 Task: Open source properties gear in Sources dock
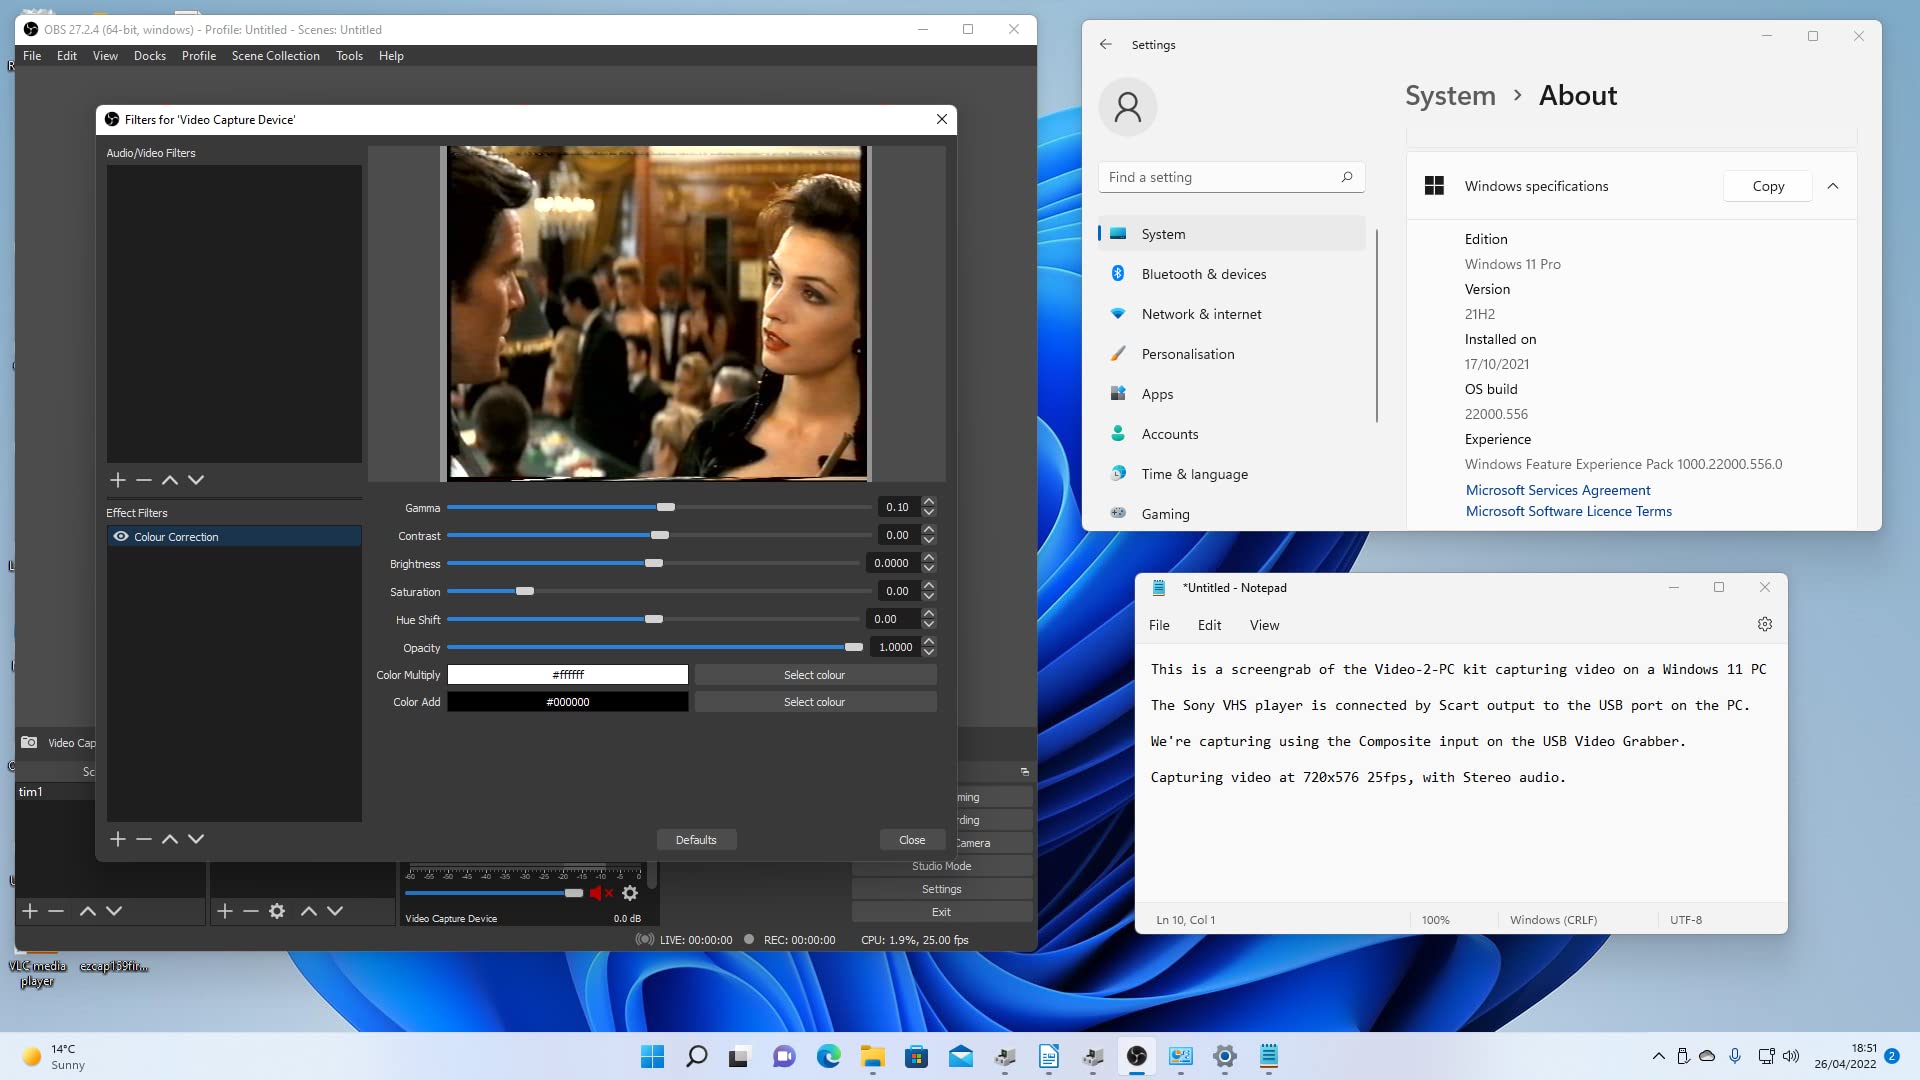[277, 911]
